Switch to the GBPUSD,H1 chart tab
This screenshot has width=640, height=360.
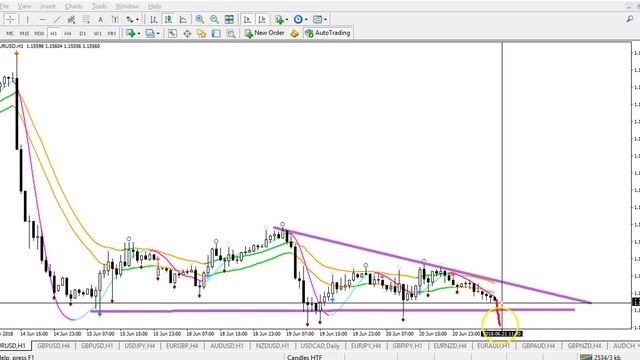tap(97, 346)
